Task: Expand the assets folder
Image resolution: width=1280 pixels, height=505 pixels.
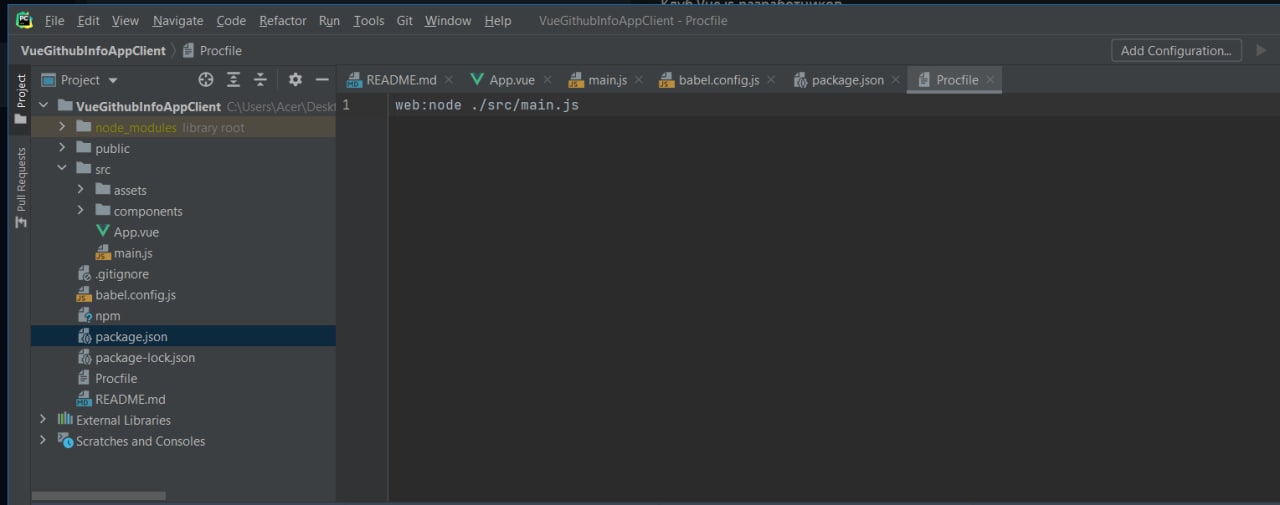Action: (x=81, y=190)
